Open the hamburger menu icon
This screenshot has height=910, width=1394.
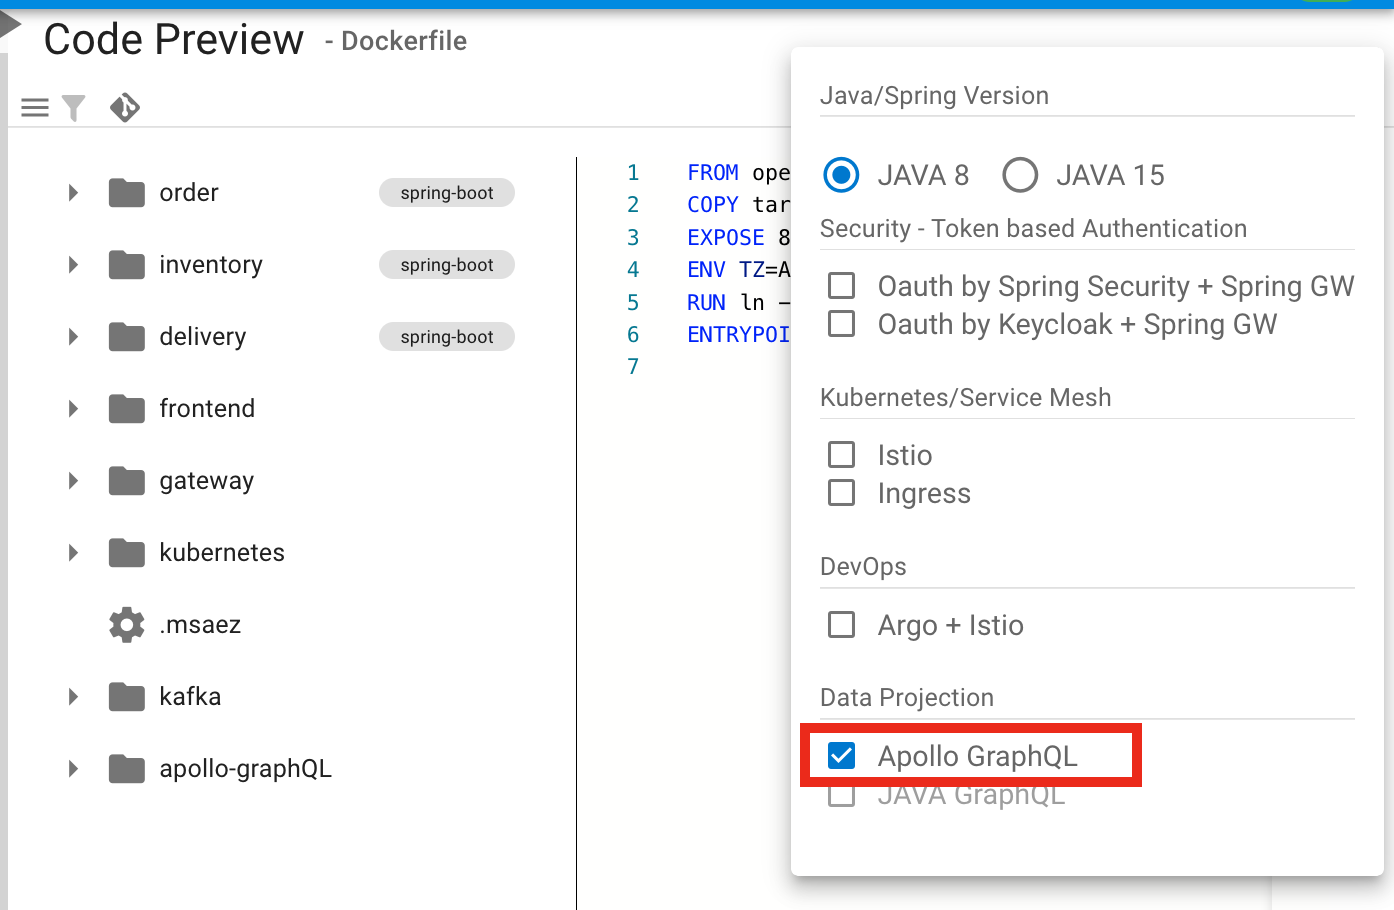point(35,108)
